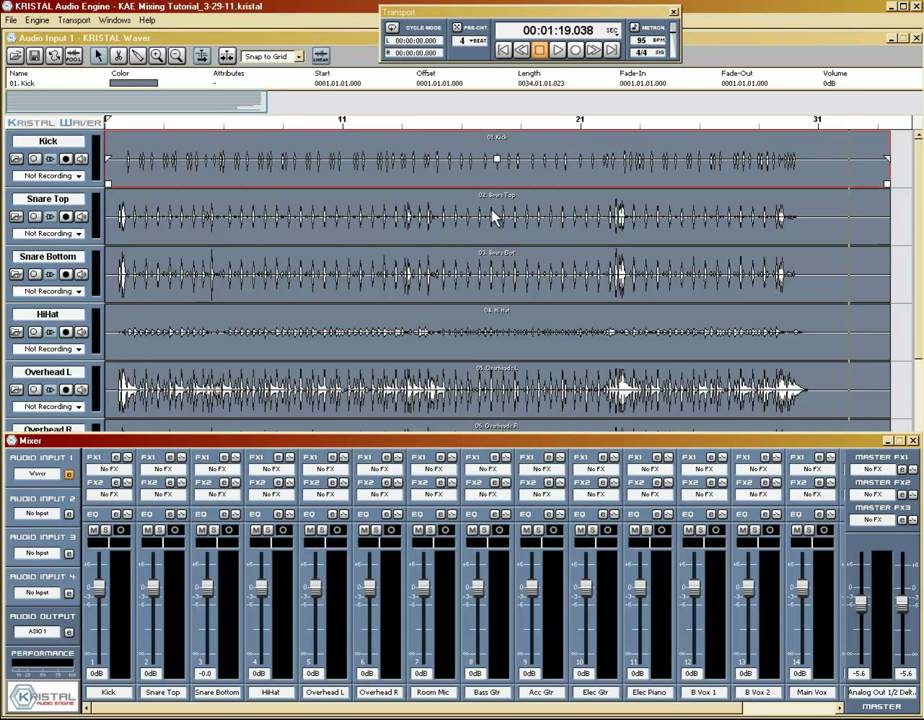Toggle the pre-count icon in Transport

coord(457,27)
